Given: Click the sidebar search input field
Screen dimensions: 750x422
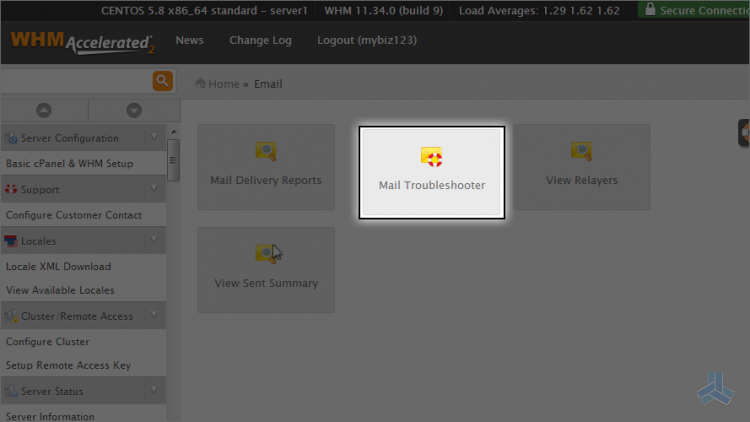Looking at the screenshot, I should (77, 81).
